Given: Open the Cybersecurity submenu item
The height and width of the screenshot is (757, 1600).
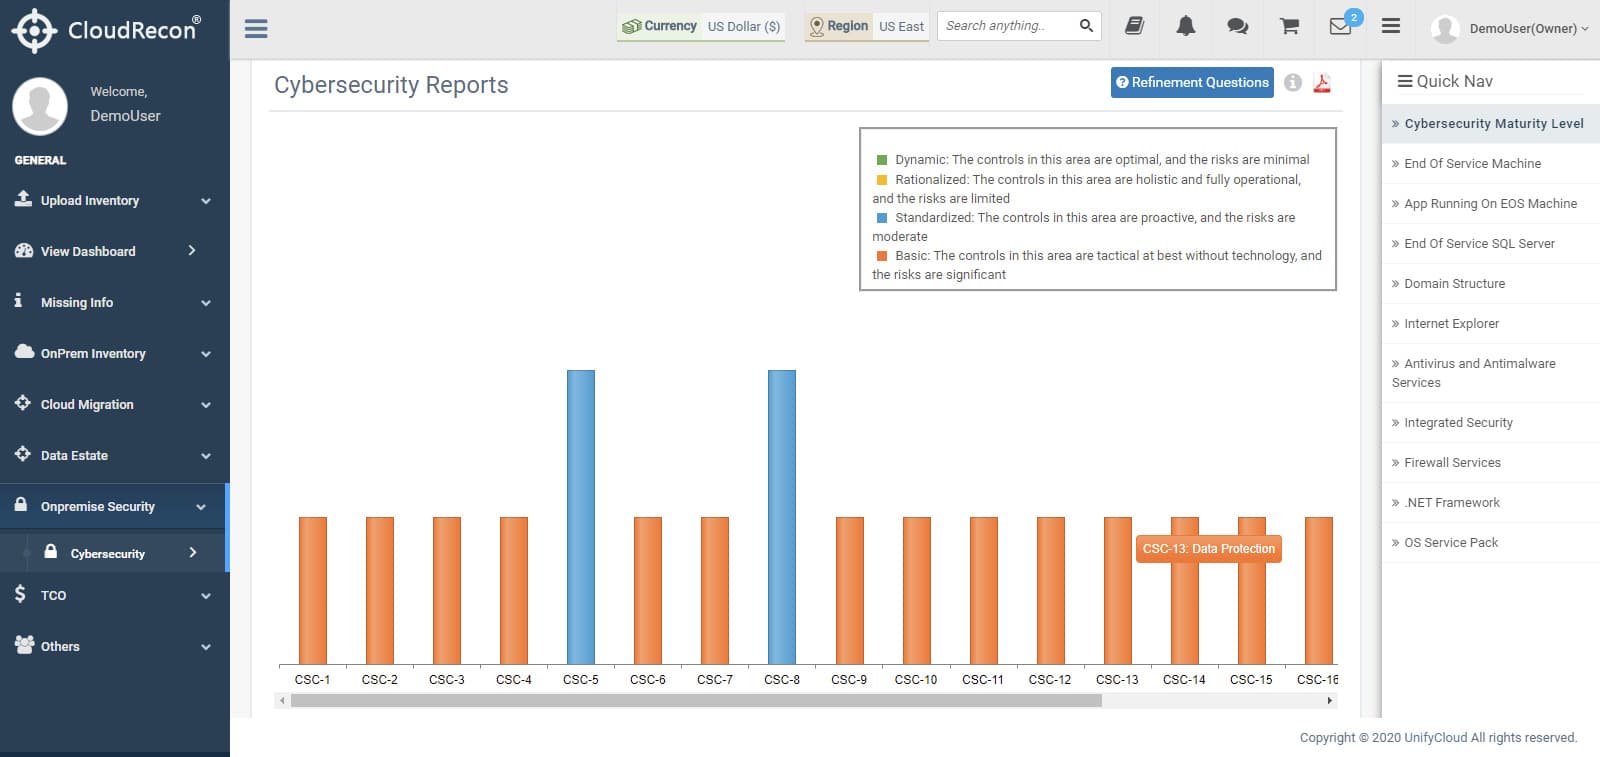Looking at the screenshot, I should click(x=113, y=553).
